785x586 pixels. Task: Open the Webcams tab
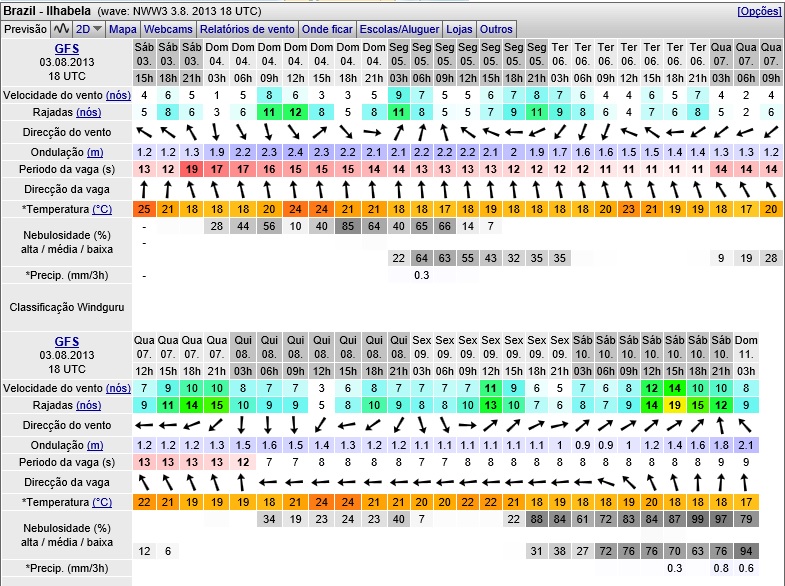click(168, 29)
